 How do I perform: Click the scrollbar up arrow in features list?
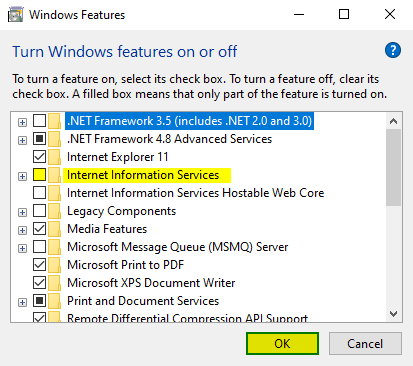coord(393,121)
